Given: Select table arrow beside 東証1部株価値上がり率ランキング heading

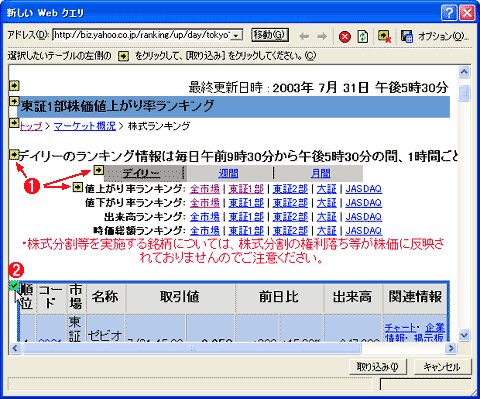Looking at the screenshot, I should pos(14,101).
